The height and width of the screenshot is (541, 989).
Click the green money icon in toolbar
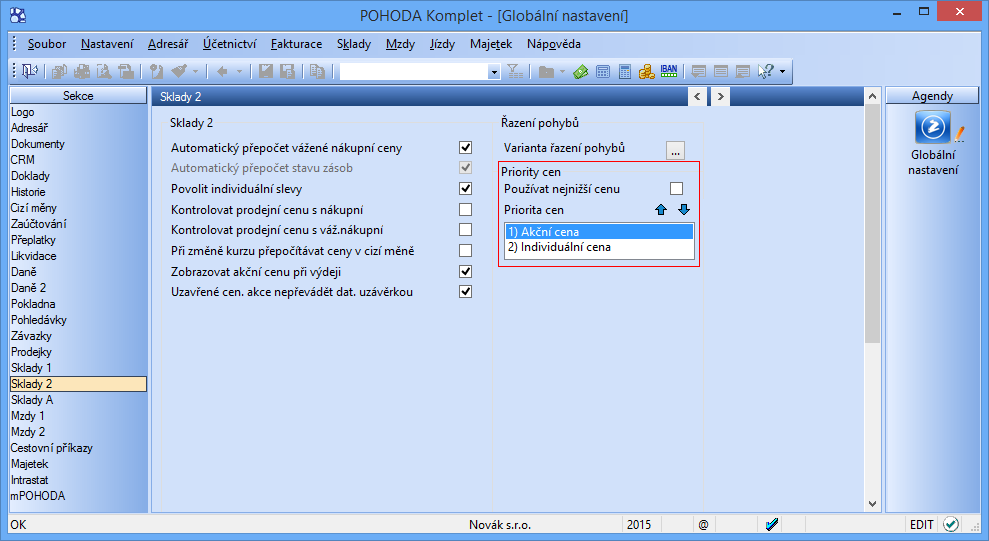pos(580,72)
